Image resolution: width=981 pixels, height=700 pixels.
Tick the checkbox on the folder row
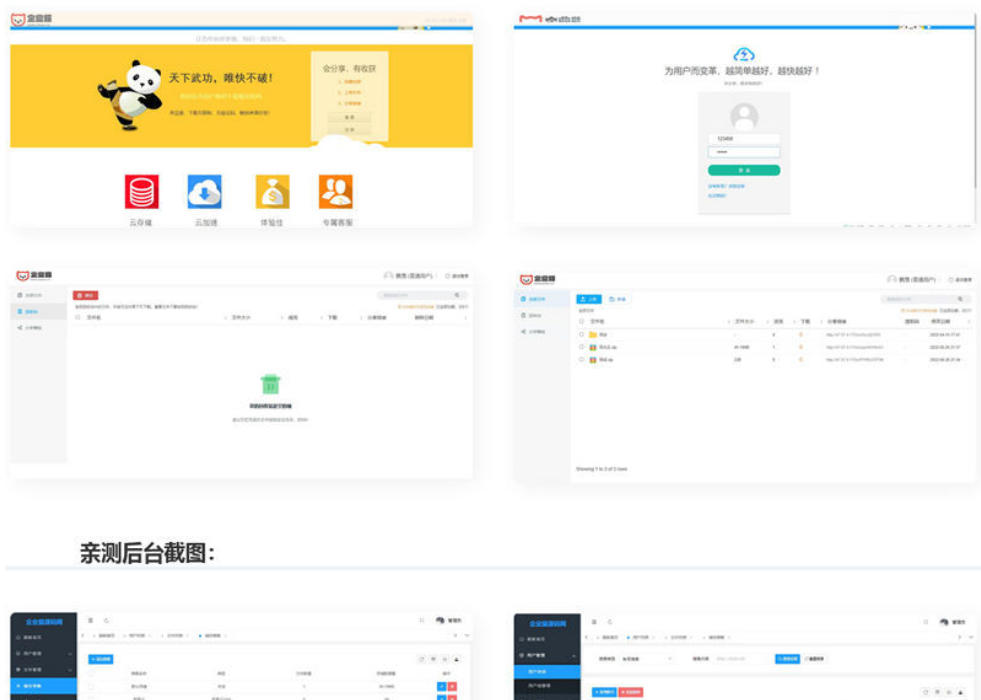tap(581, 335)
